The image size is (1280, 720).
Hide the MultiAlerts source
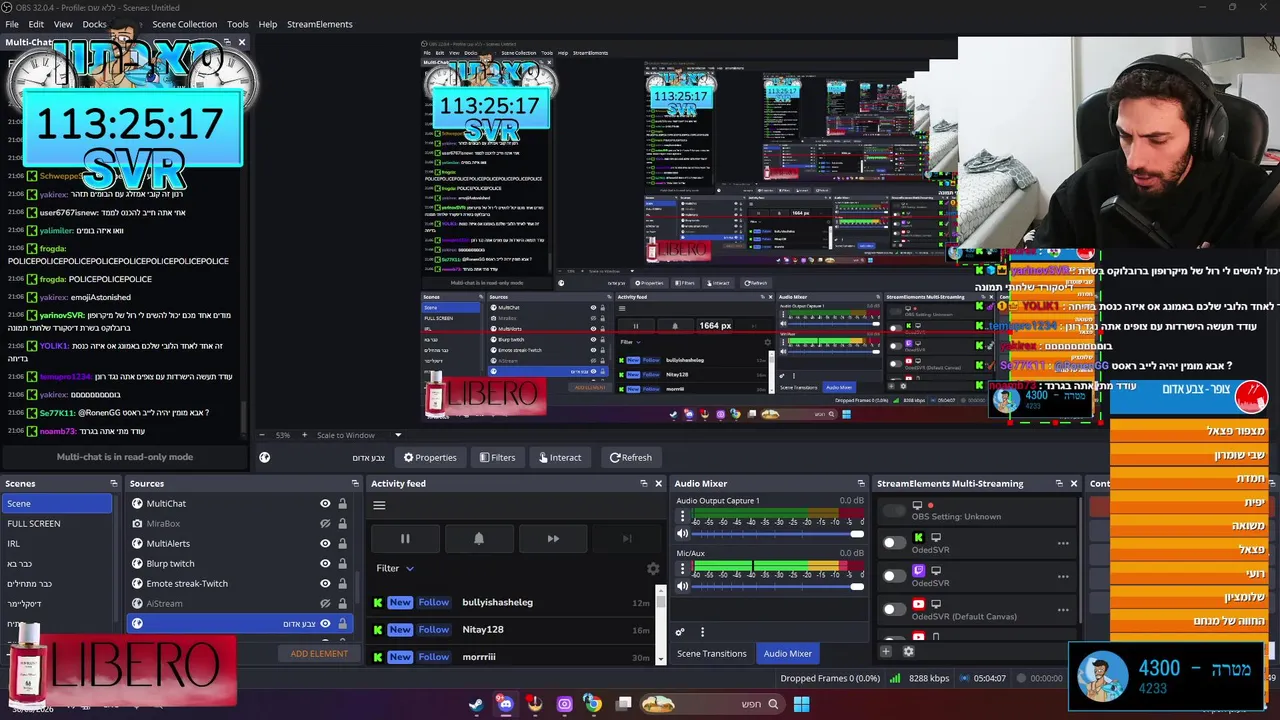325,544
